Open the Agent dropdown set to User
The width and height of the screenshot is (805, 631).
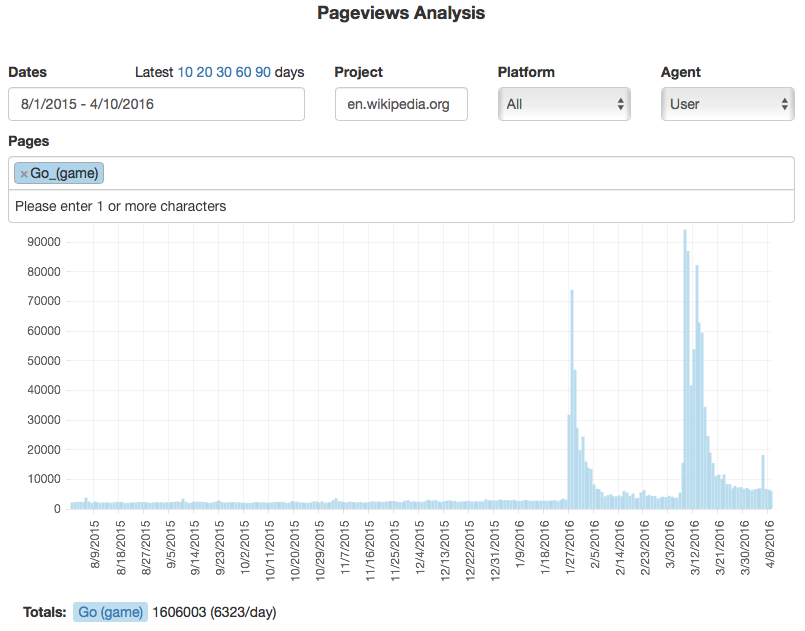tap(726, 104)
